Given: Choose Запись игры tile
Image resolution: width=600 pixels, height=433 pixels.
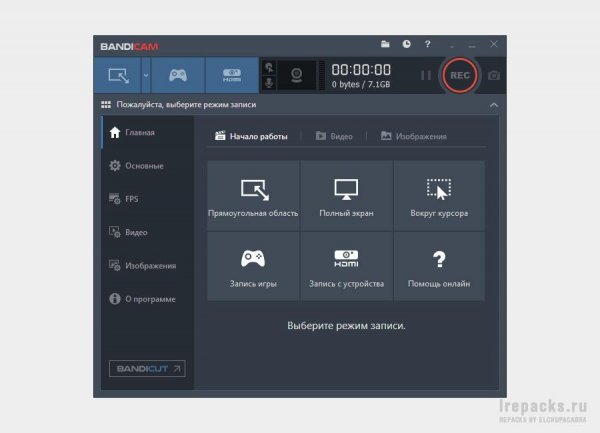Looking at the screenshot, I should pos(253,266).
